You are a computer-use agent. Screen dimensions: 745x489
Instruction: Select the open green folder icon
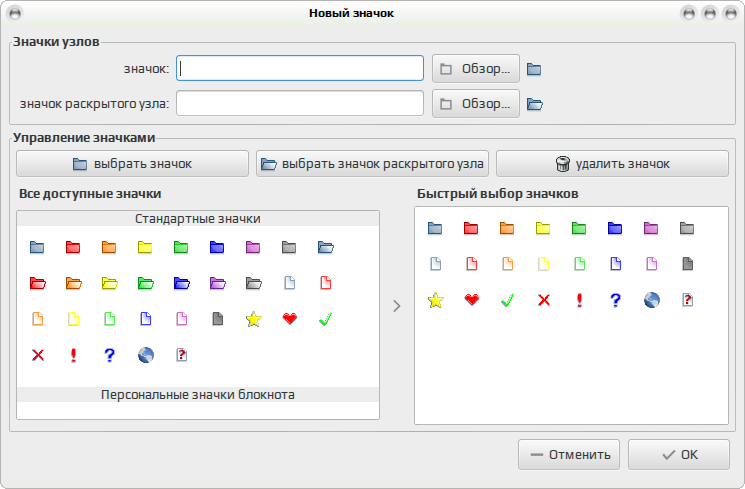pyautogui.click(x=146, y=283)
